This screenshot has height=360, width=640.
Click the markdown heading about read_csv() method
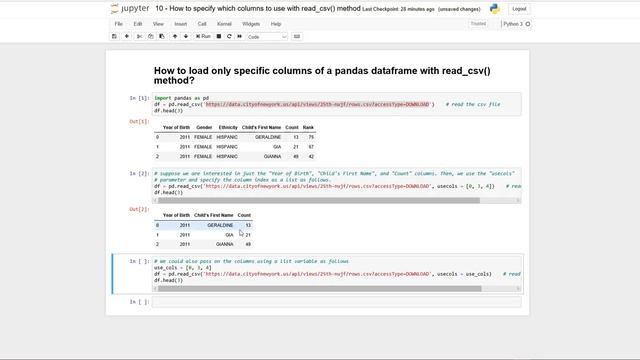[322, 76]
